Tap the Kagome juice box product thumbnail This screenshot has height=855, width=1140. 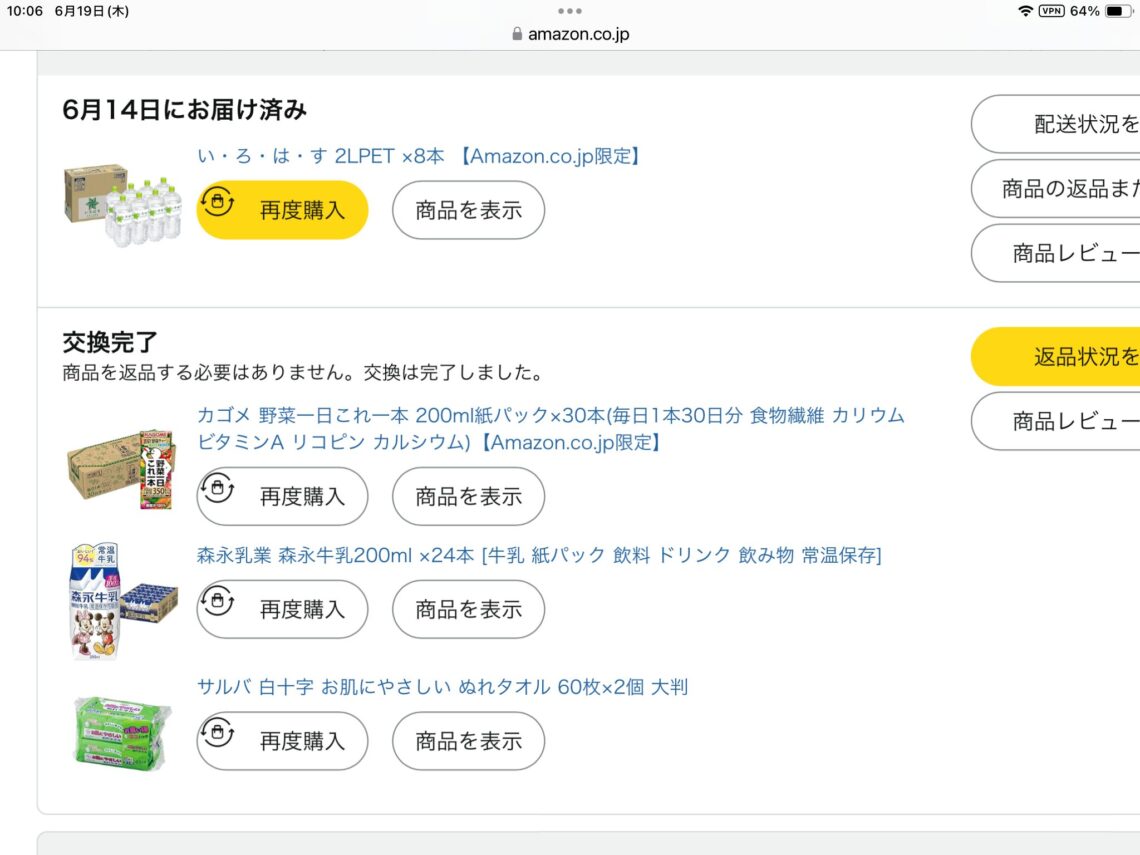[x=120, y=470]
